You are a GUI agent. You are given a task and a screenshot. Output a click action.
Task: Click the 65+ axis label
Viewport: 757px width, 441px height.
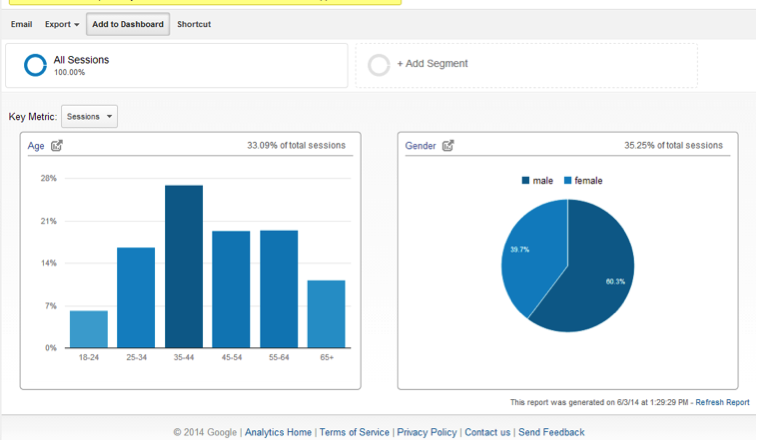pos(327,357)
